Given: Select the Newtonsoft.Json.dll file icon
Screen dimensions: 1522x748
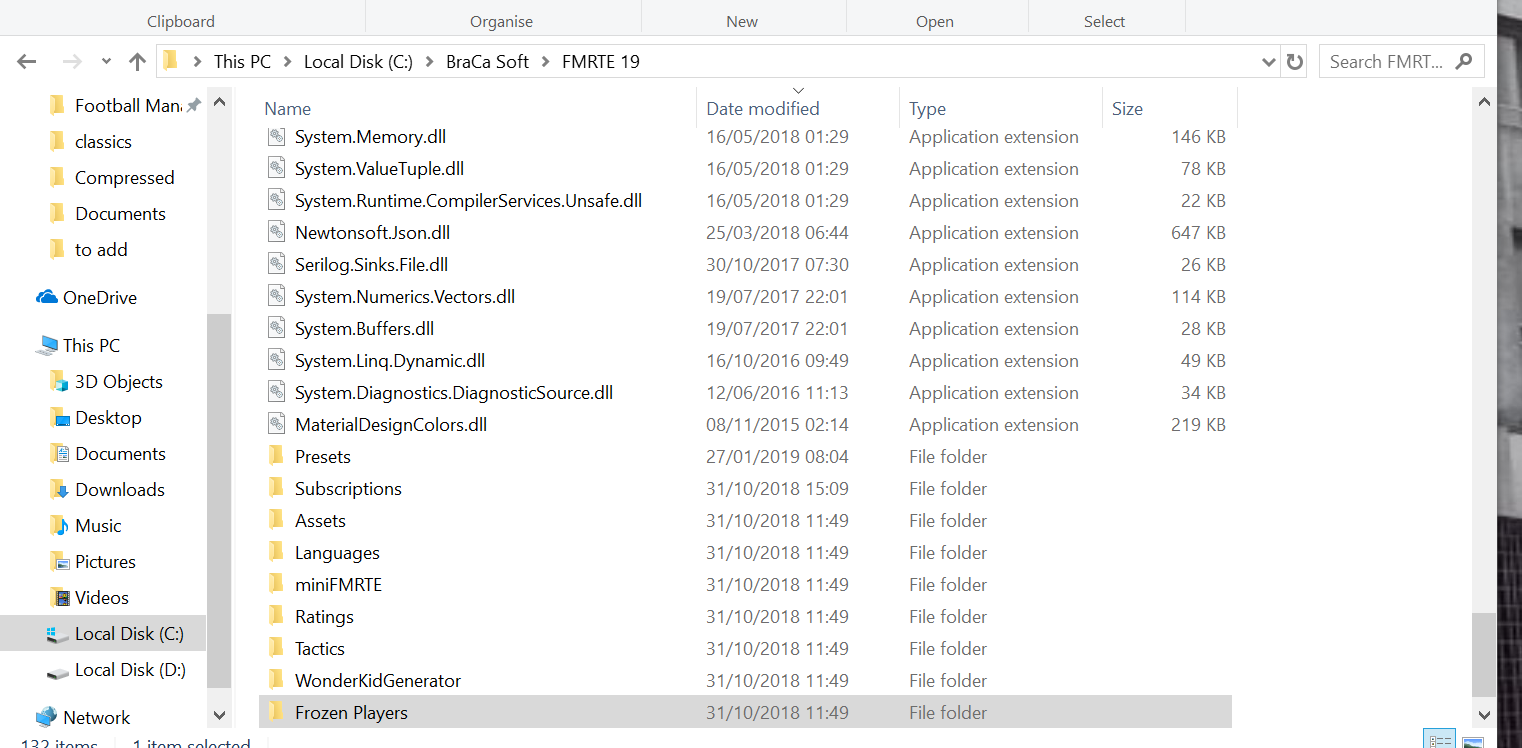Looking at the screenshot, I should 276,233.
